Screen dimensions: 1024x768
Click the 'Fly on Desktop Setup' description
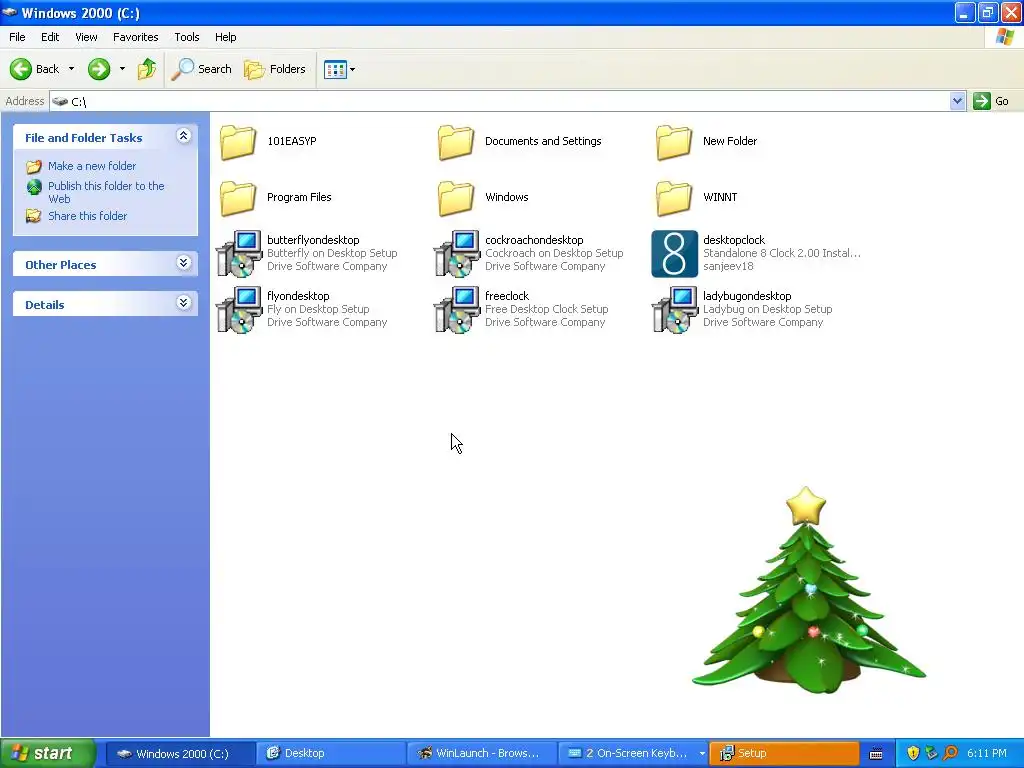pyautogui.click(x=318, y=310)
